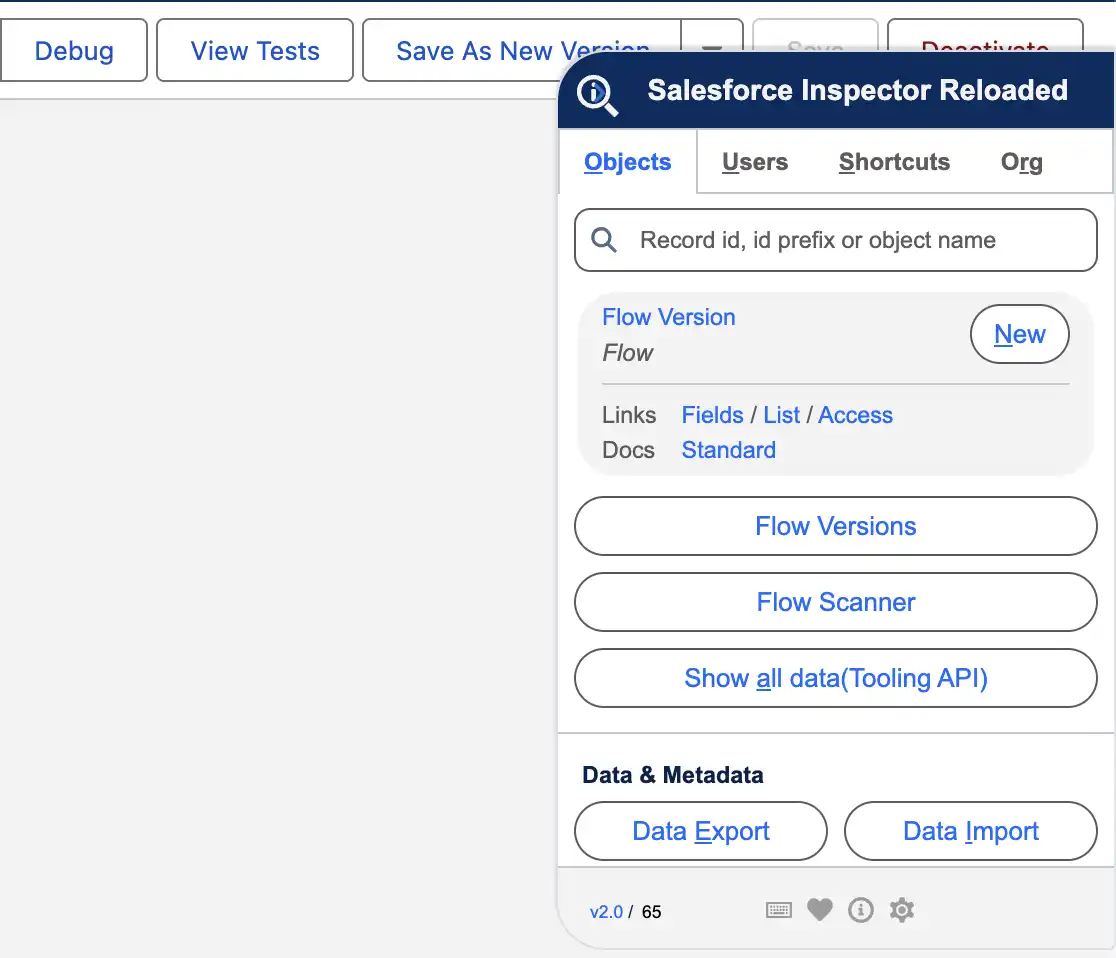Click Show all data (Tooling API)
This screenshot has height=958, width=1116.
(x=835, y=678)
